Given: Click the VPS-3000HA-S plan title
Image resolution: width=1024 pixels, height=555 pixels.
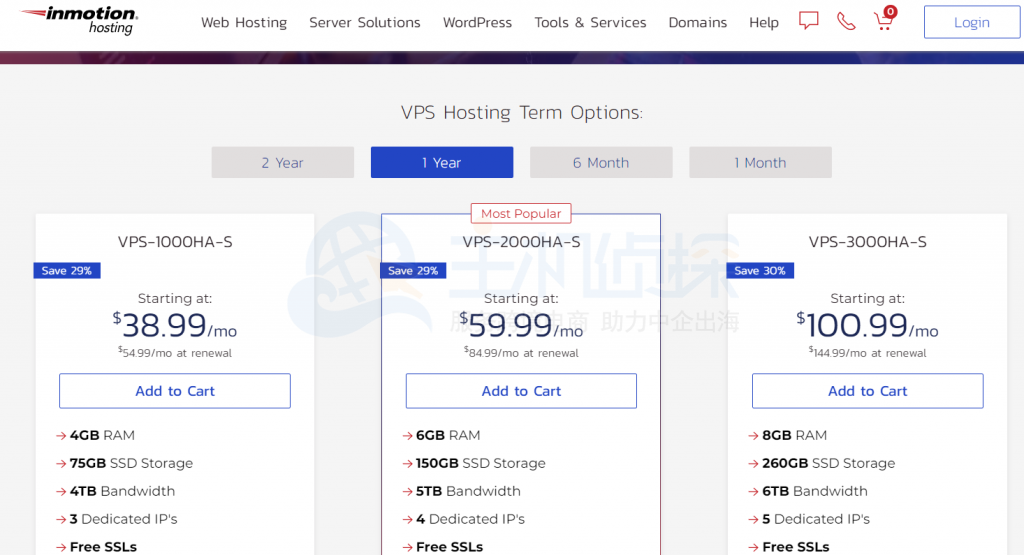Looking at the screenshot, I should 867,242.
